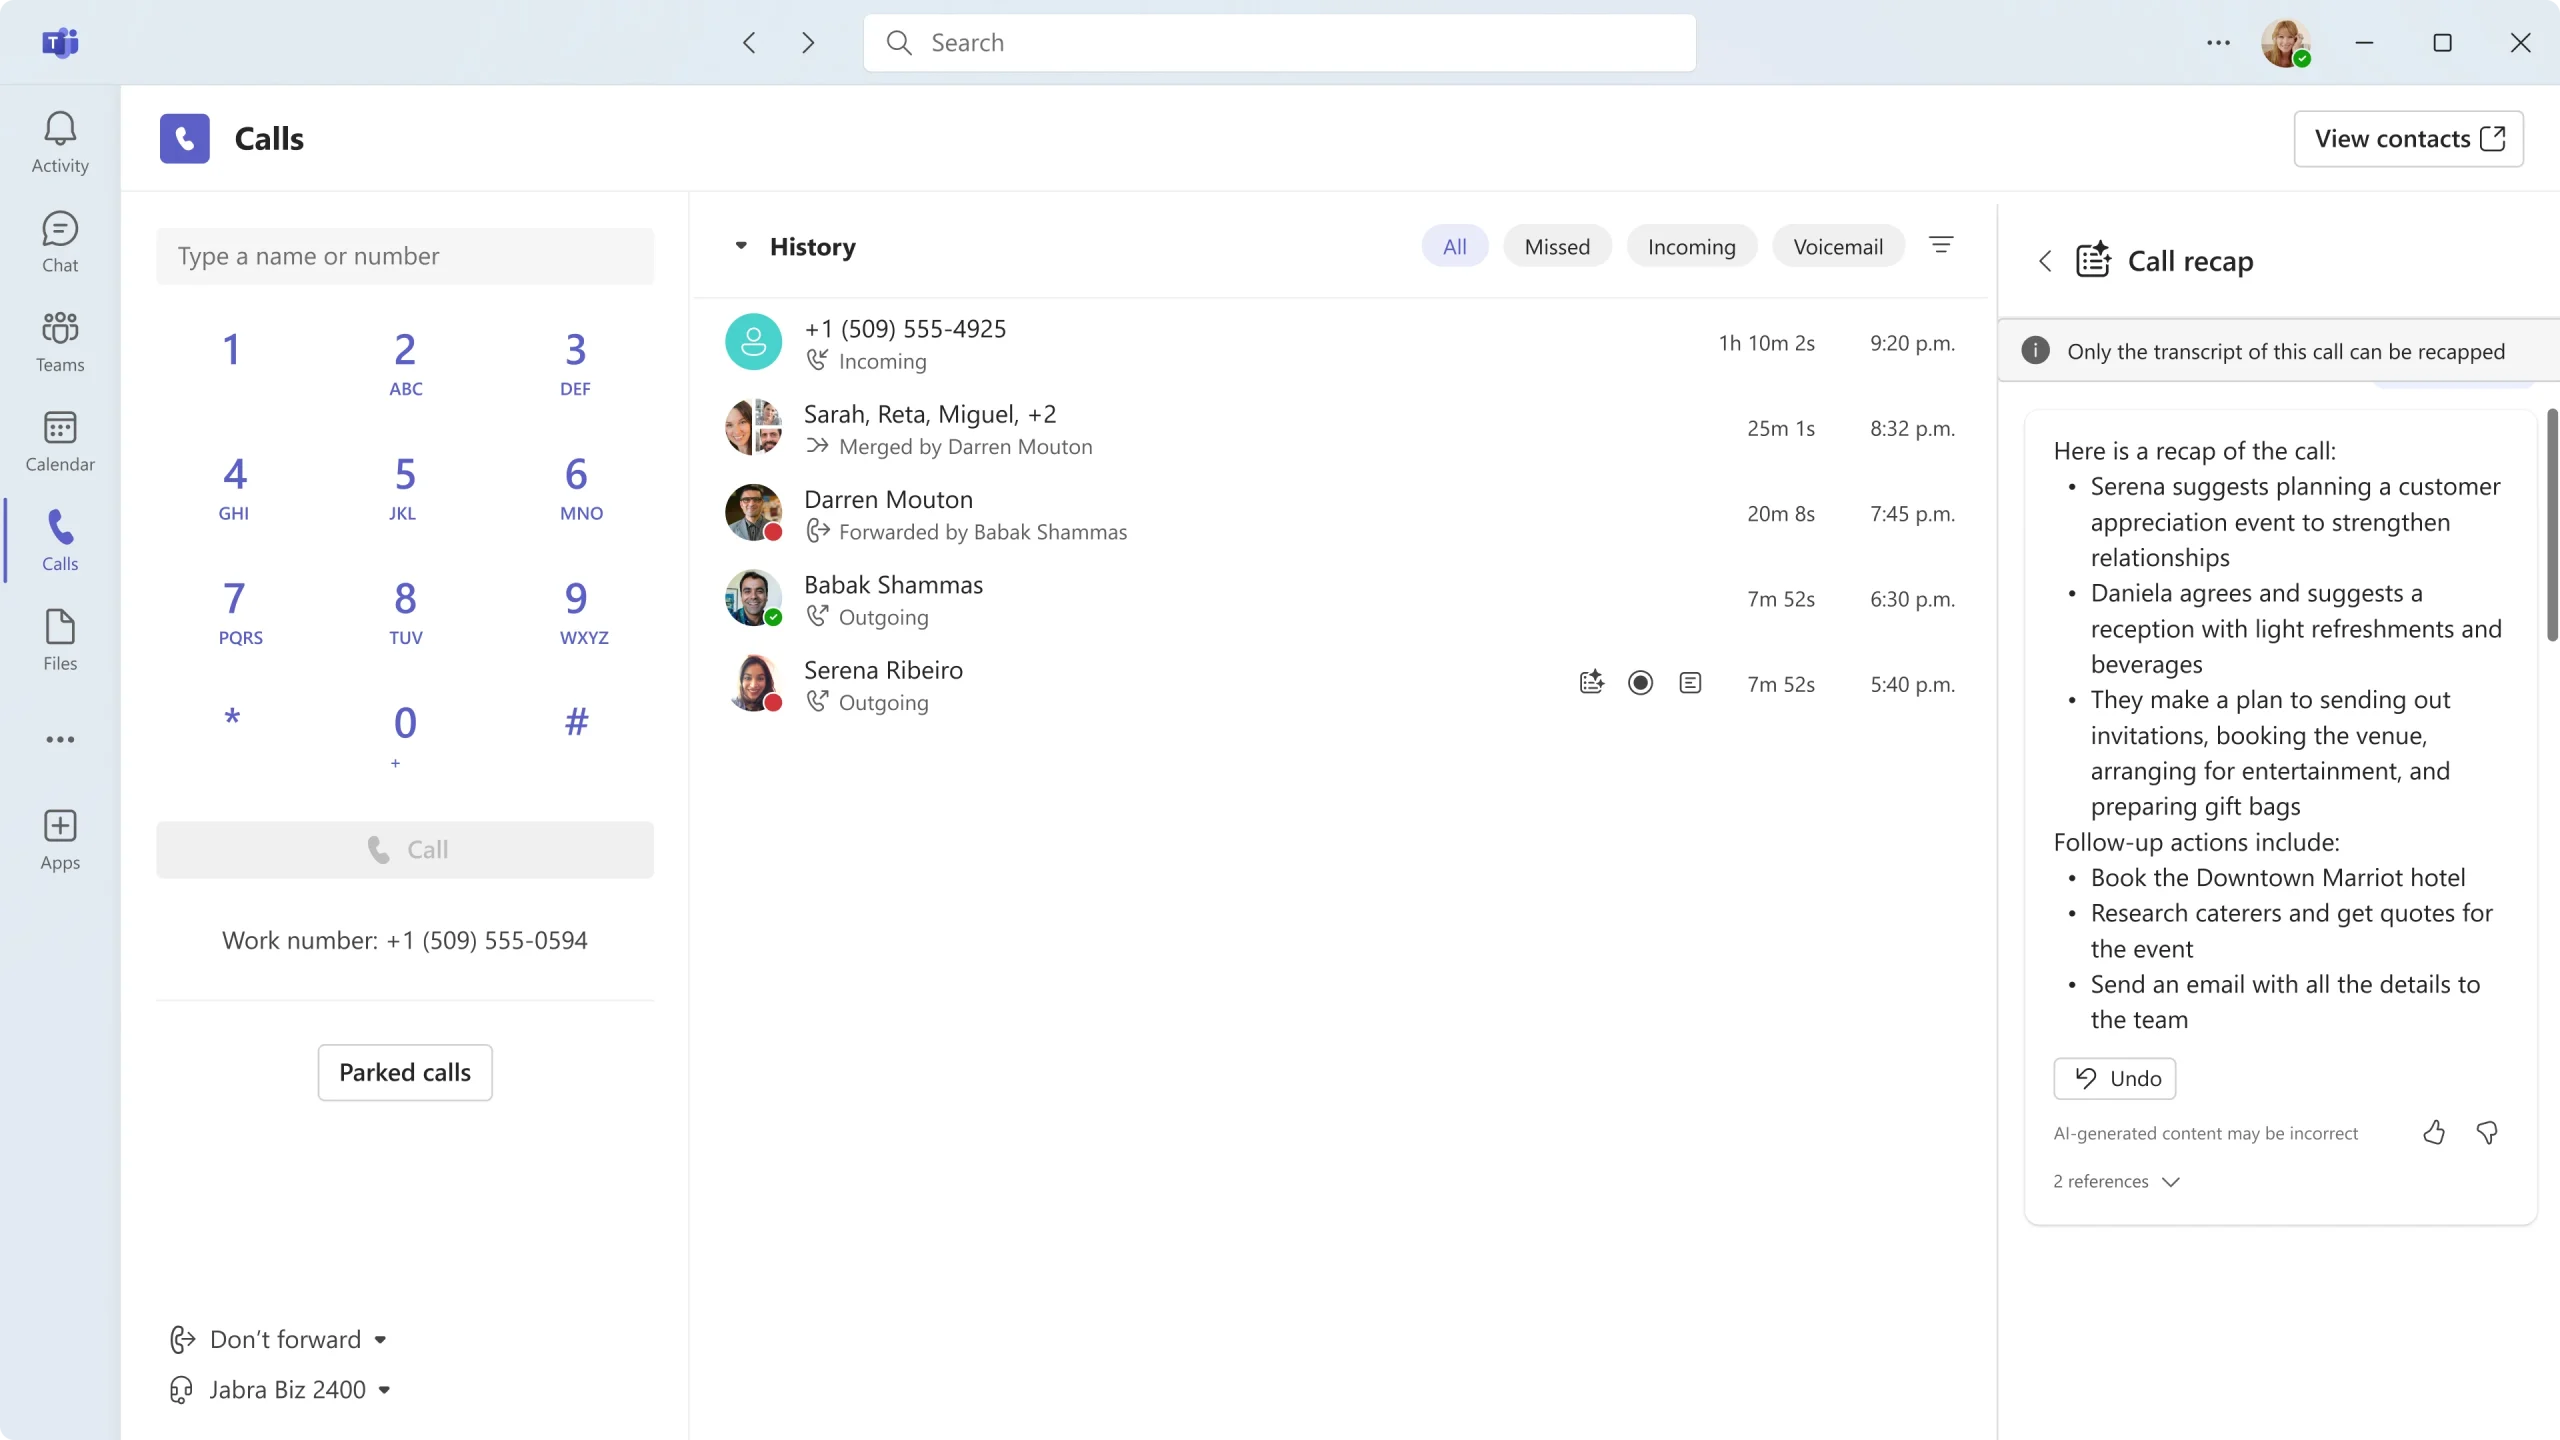Viewport: 2560px width, 1440px height.
Task: Select the Incoming calls tab
Action: tap(1691, 246)
